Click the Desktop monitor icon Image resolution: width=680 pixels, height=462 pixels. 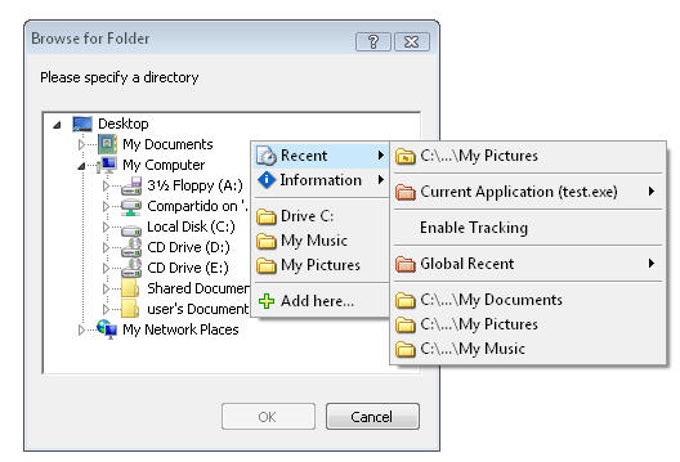82,124
